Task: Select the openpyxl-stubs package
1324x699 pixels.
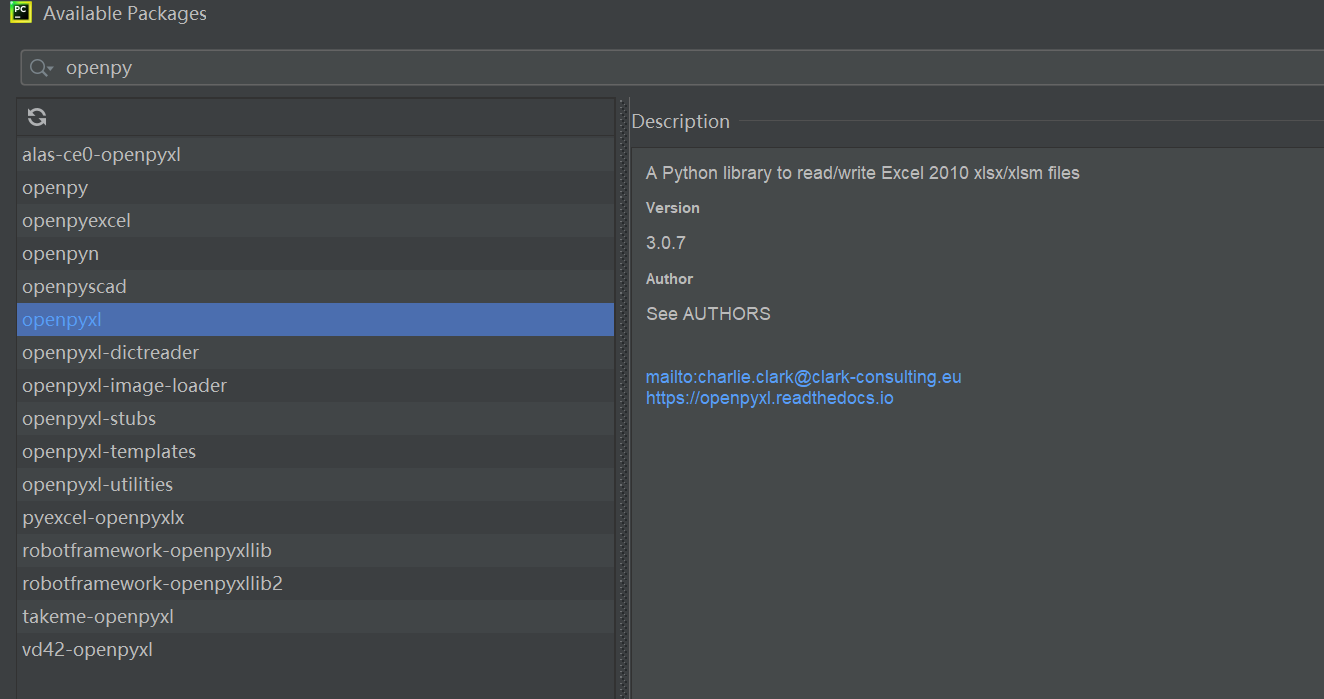Action: 90,418
